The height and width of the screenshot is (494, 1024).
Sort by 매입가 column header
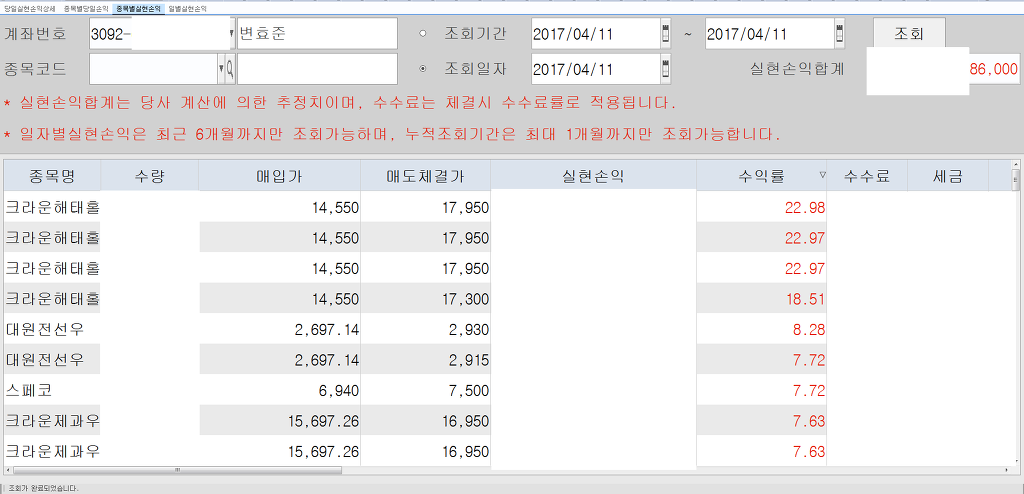point(279,176)
